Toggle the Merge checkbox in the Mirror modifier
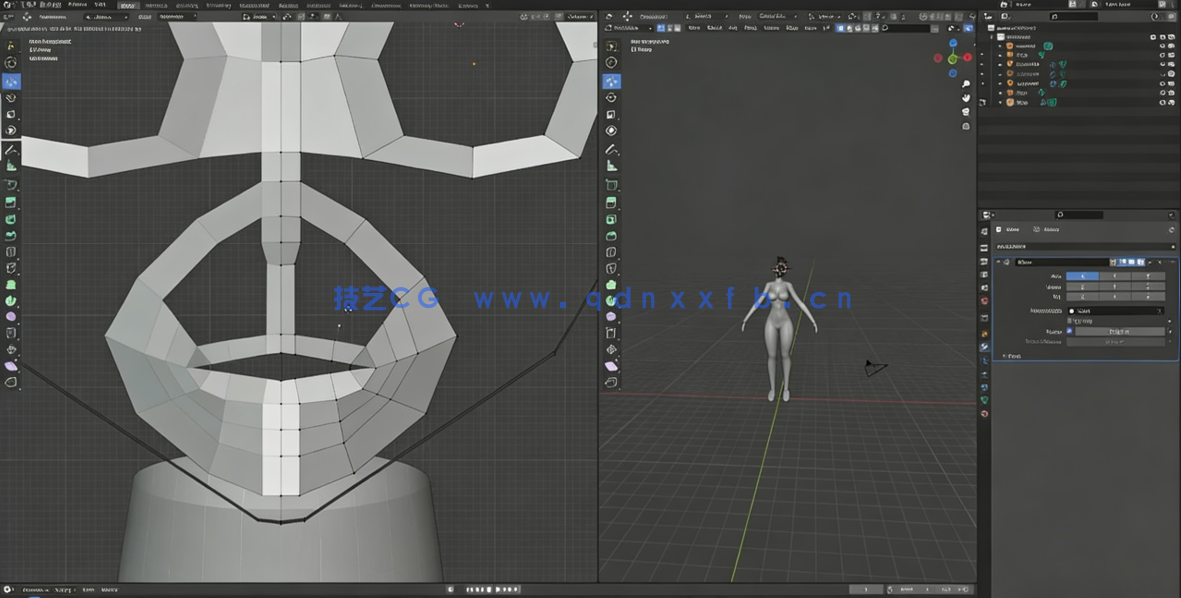Viewport: 1181px width, 598px height. (1070, 331)
